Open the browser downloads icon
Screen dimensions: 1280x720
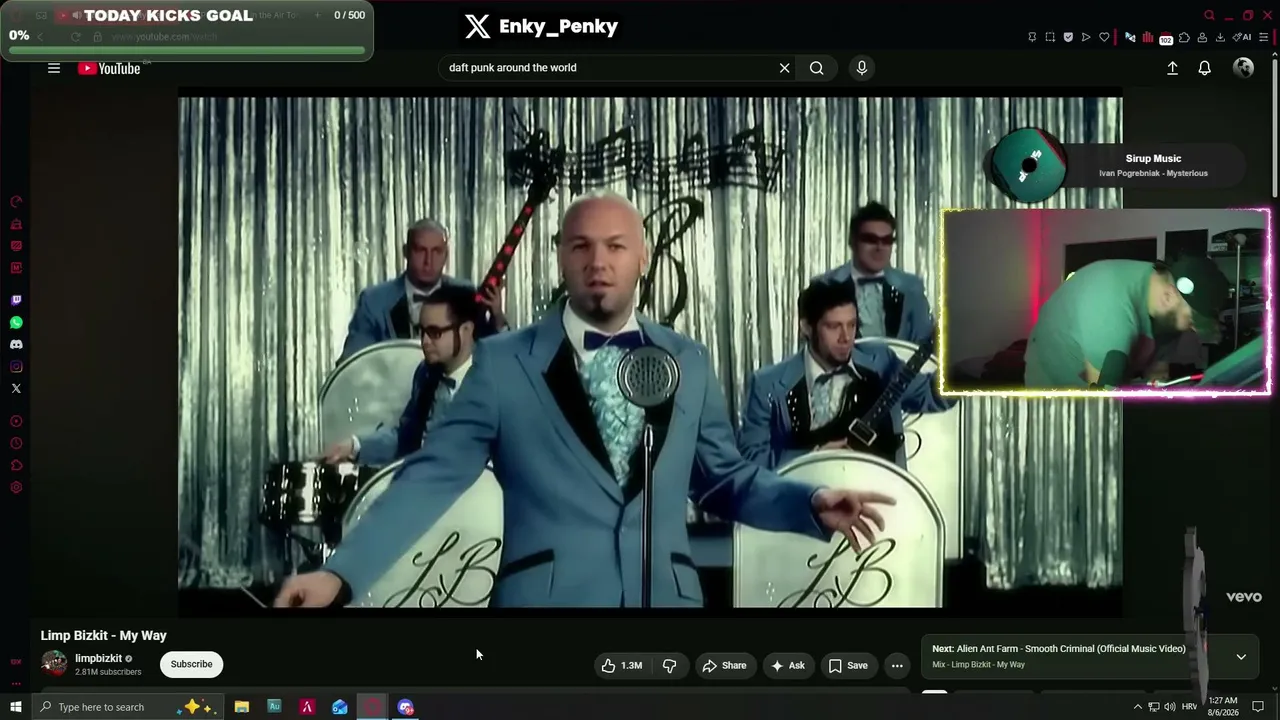click(1219, 37)
